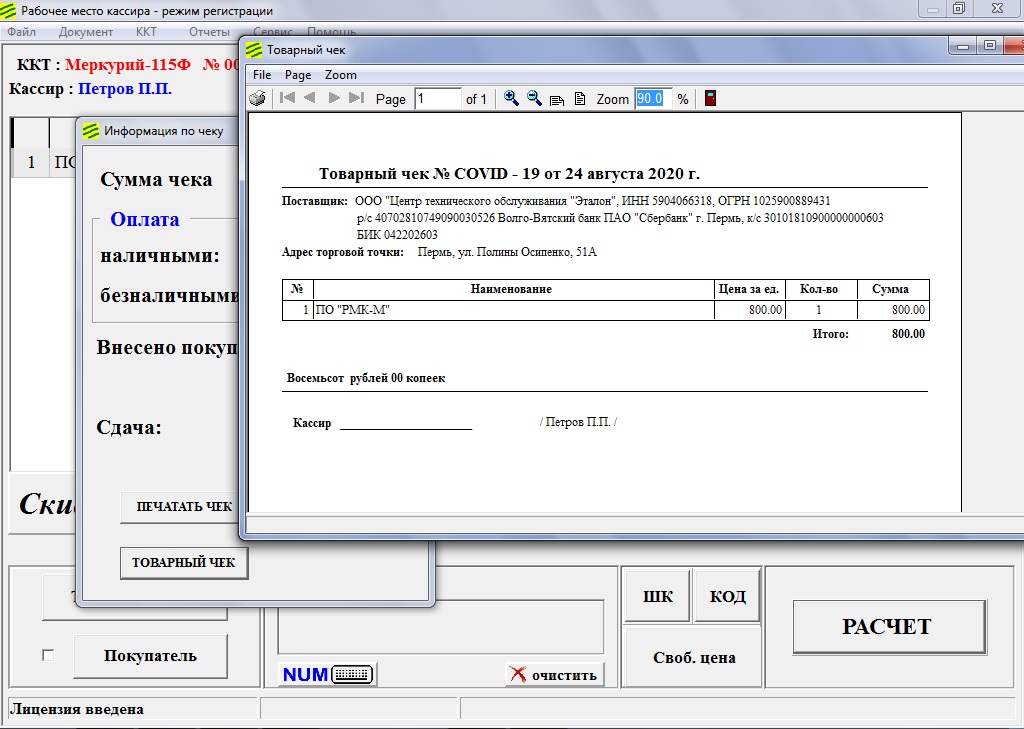
Task: Open the Page menu in preview window
Action: 298,75
